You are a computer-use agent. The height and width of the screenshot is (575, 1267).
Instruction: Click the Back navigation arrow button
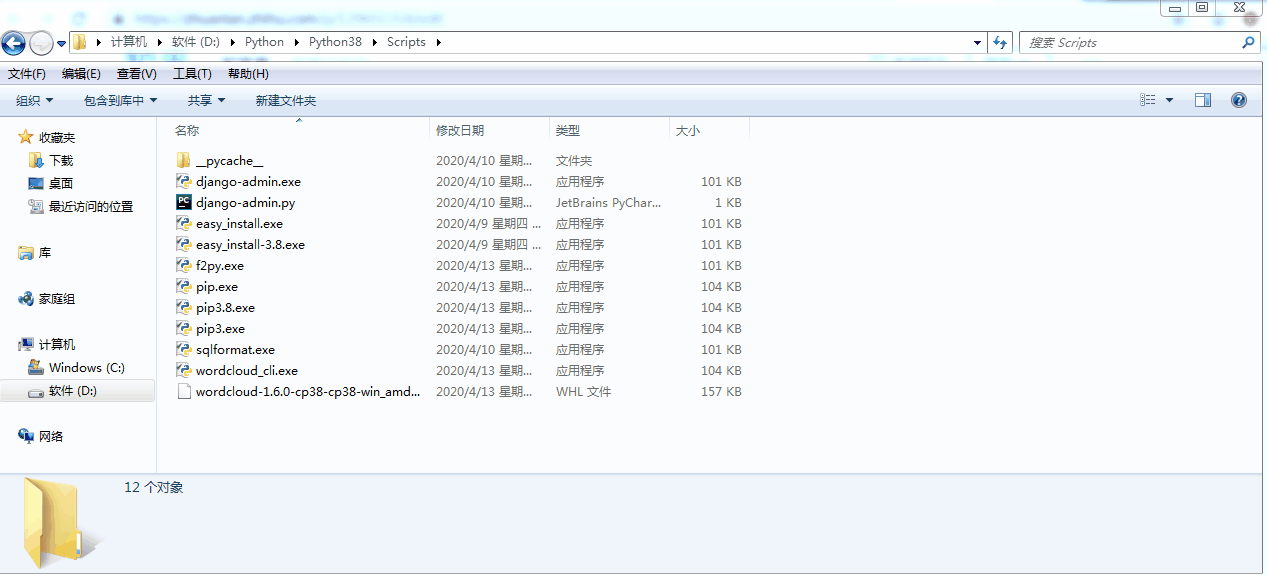pos(14,43)
